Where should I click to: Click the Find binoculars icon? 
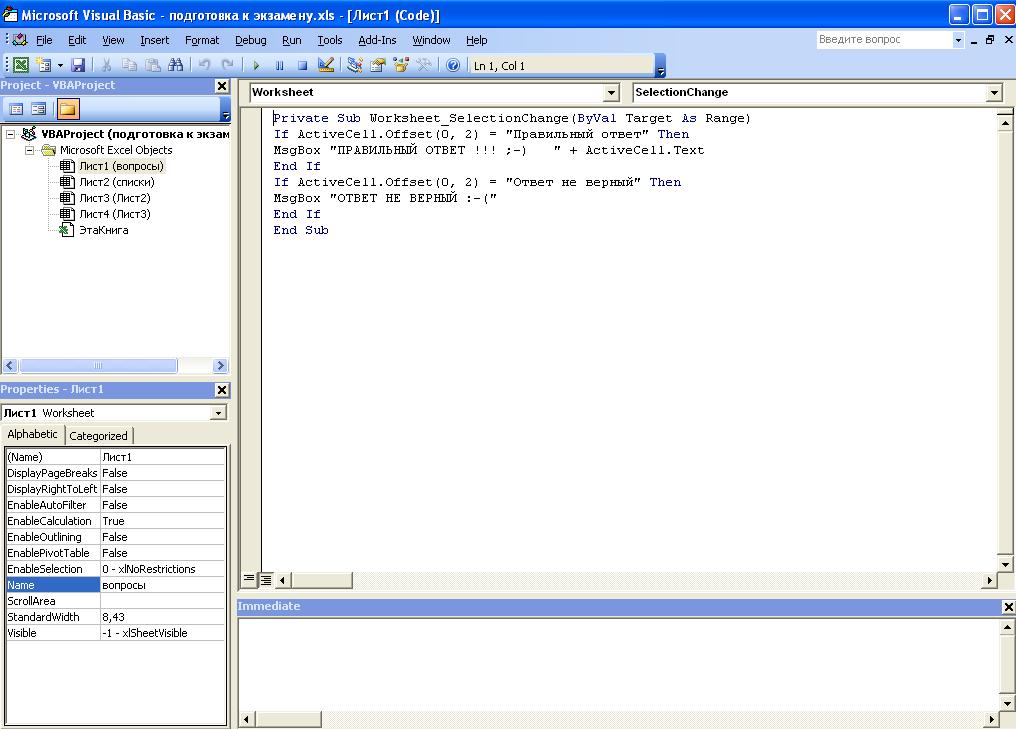[x=176, y=66]
